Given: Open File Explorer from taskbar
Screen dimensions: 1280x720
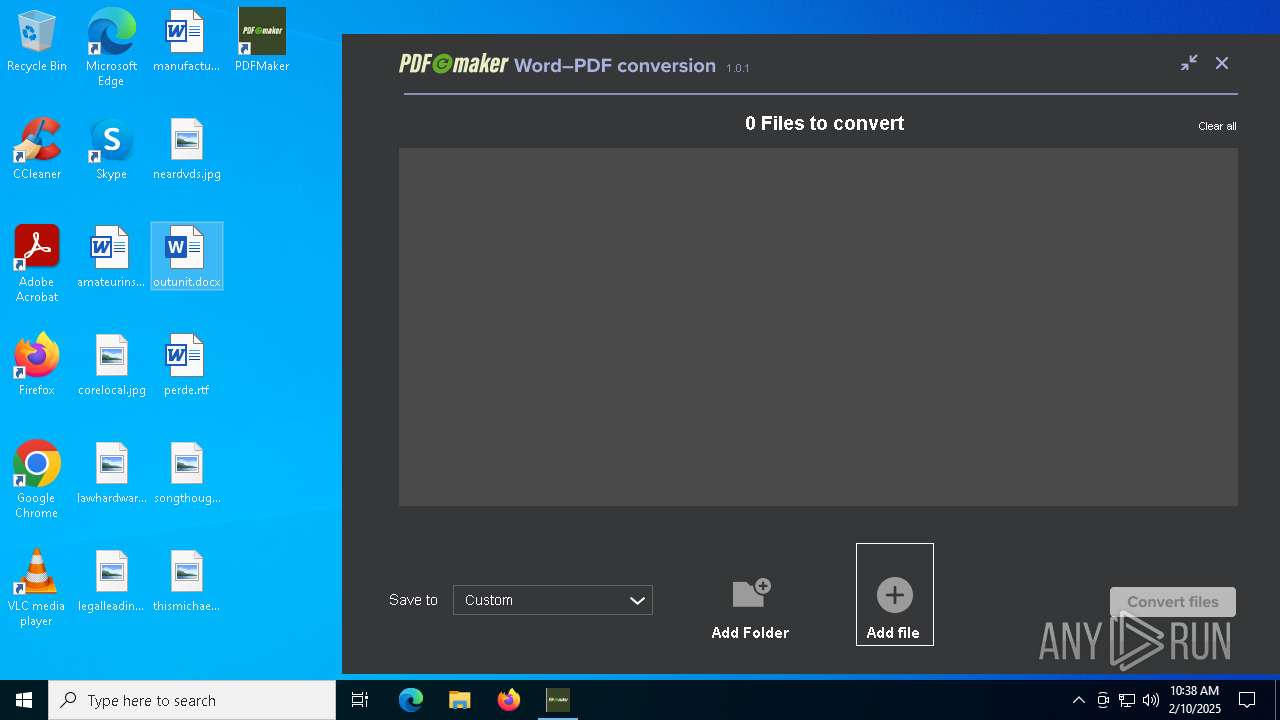Looking at the screenshot, I should tap(460, 700).
